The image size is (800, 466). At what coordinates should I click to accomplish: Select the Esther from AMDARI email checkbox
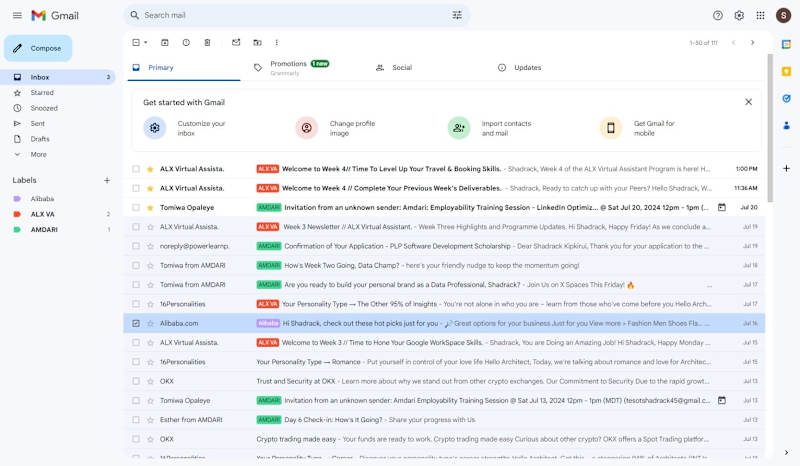pyautogui.click(x=136, y=420)
